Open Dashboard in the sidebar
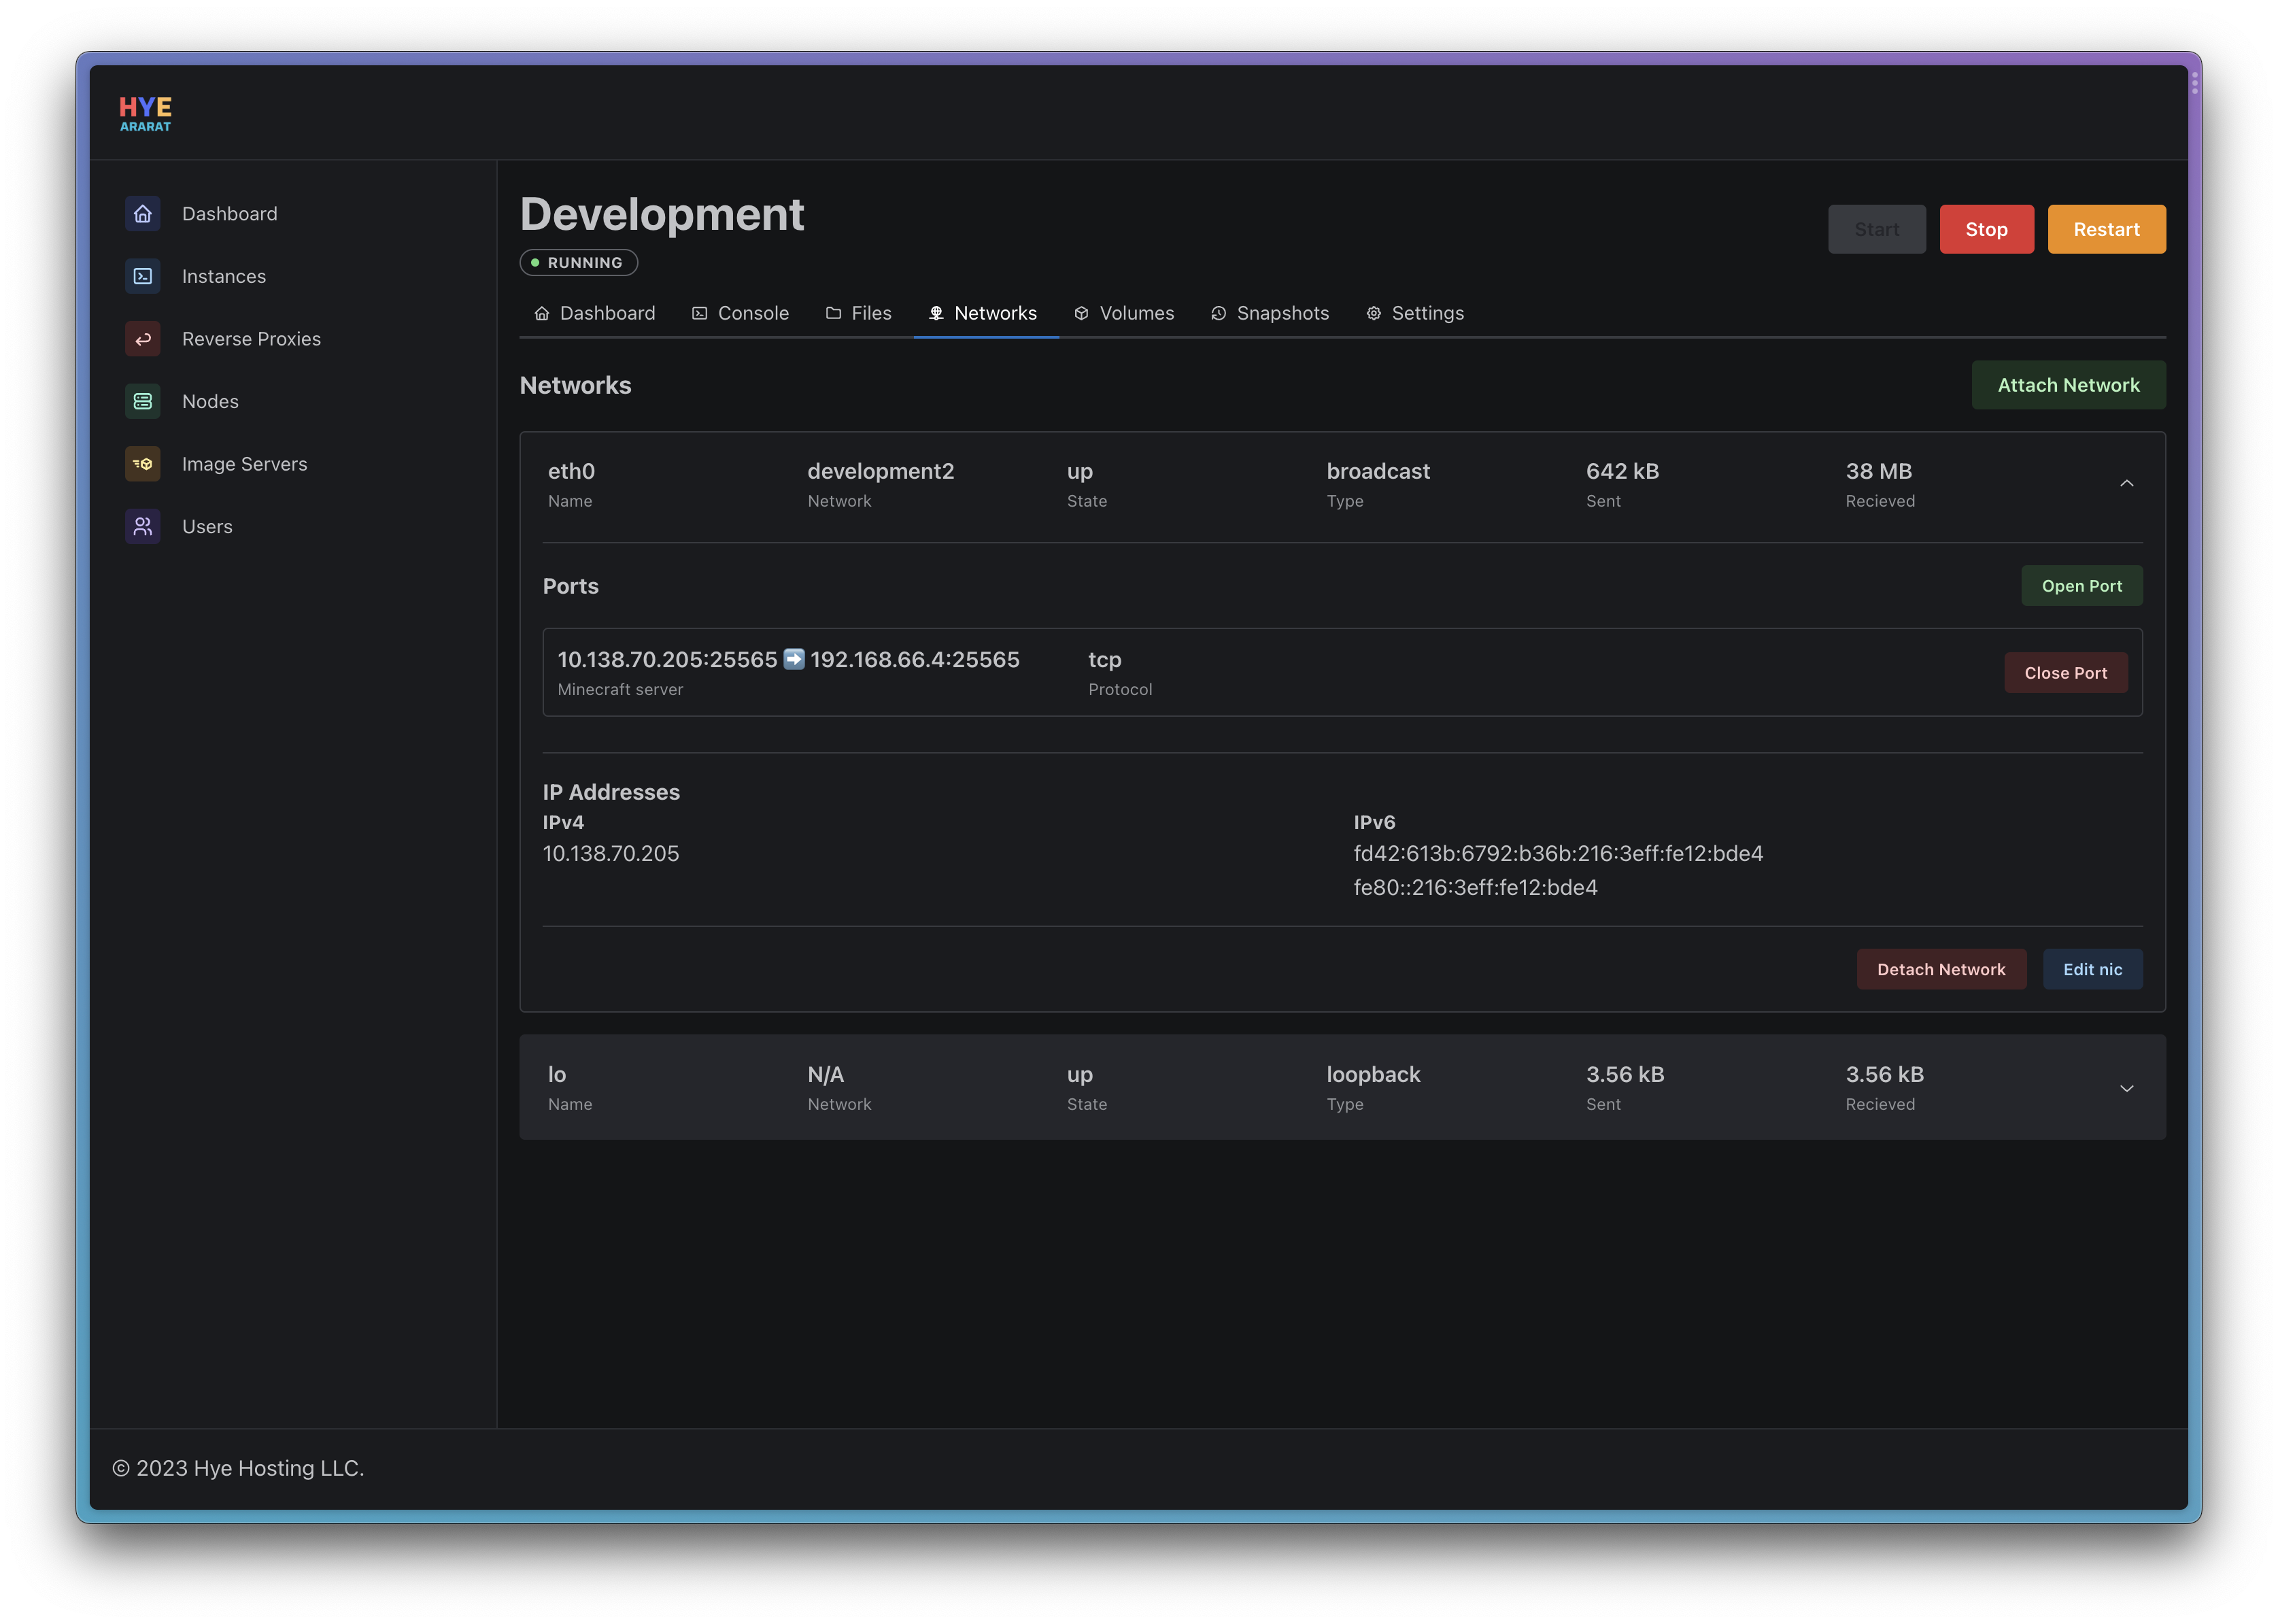2278x1624 pixels. [x=230, y=214]
